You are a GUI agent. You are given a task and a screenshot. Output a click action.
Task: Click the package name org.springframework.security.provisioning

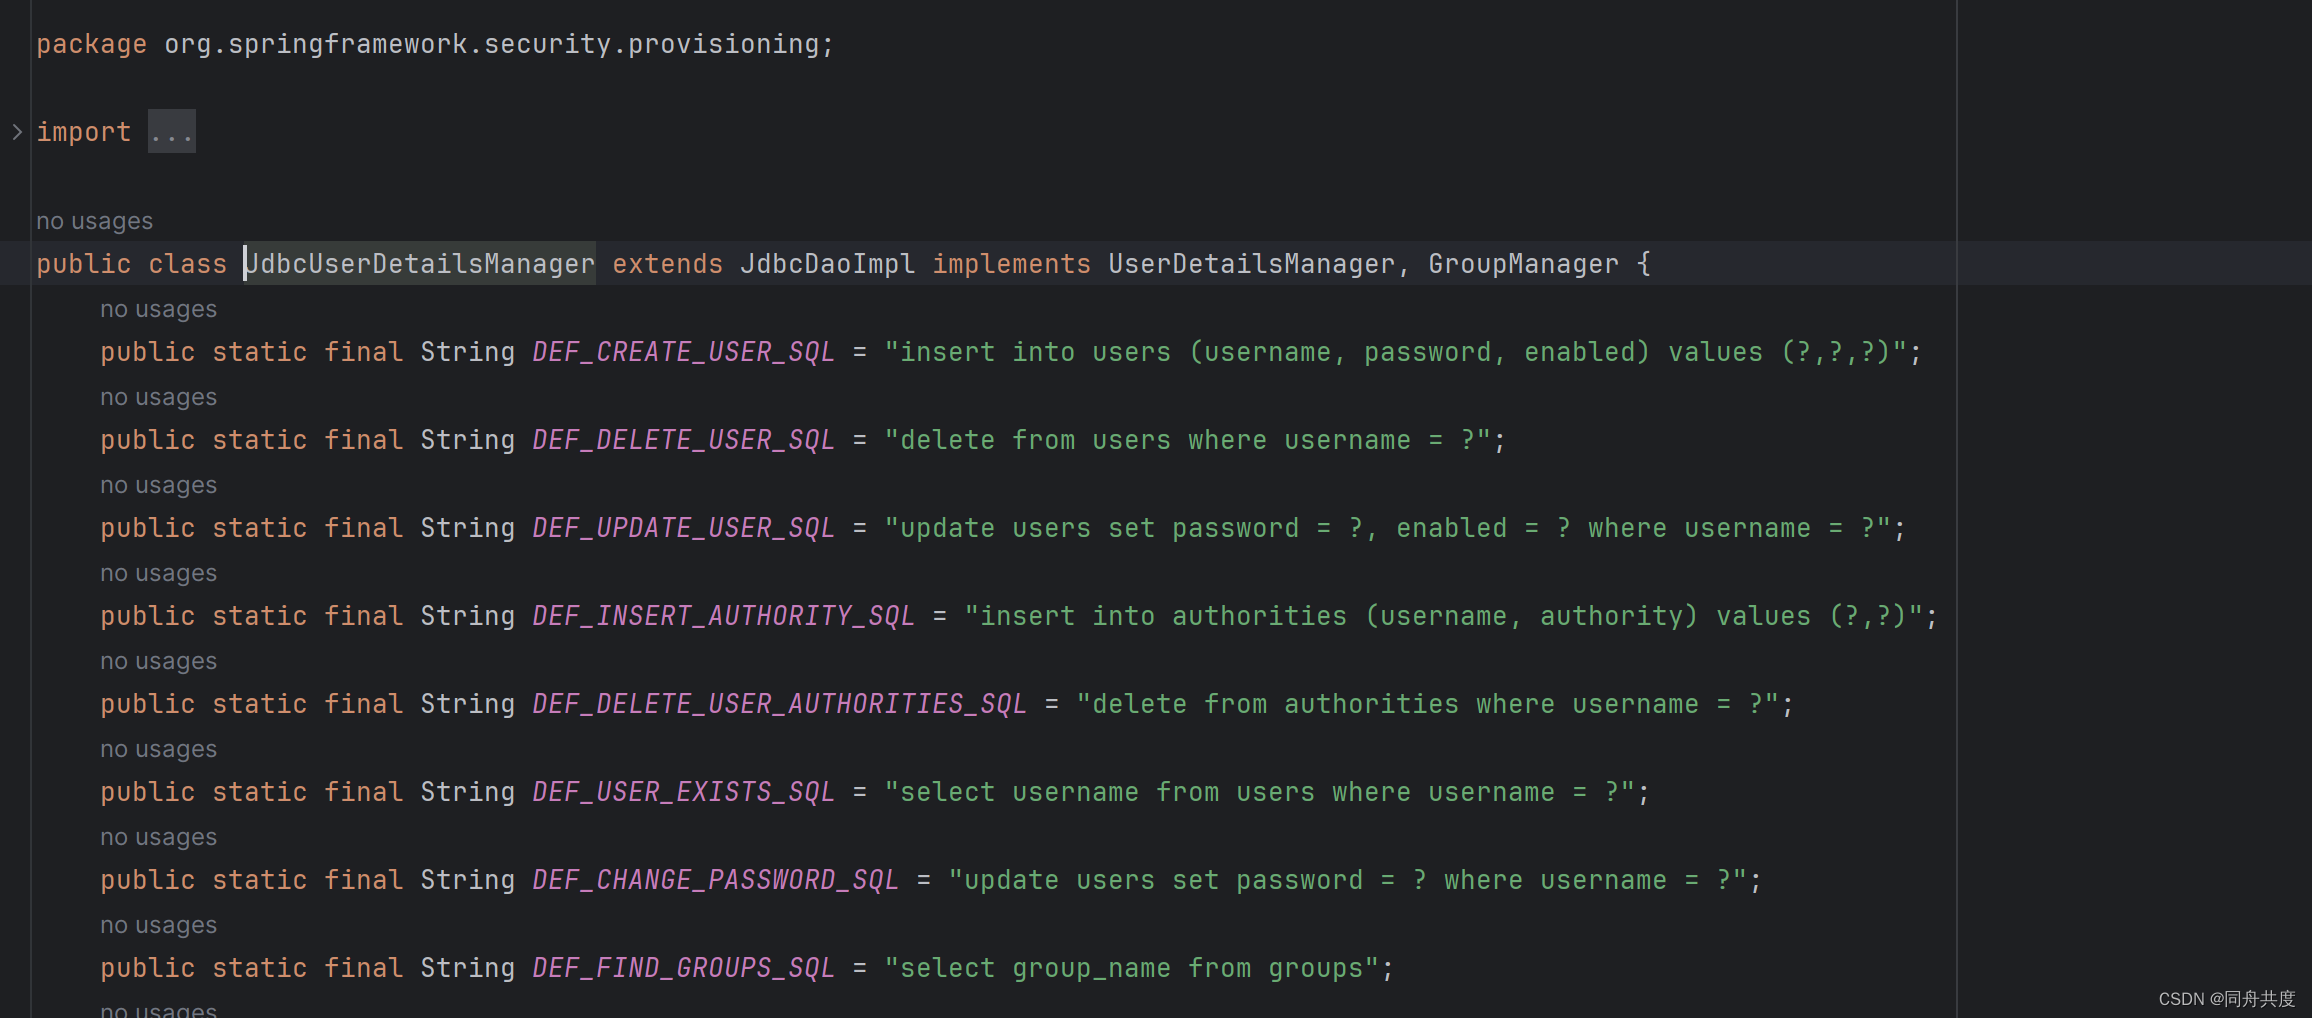(491, 44)
